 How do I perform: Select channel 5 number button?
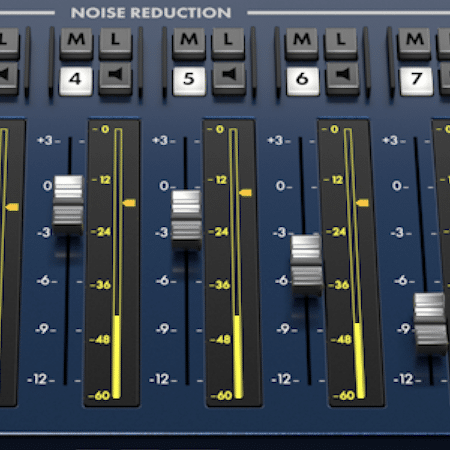pyautogui.click(x=189, y=81)
